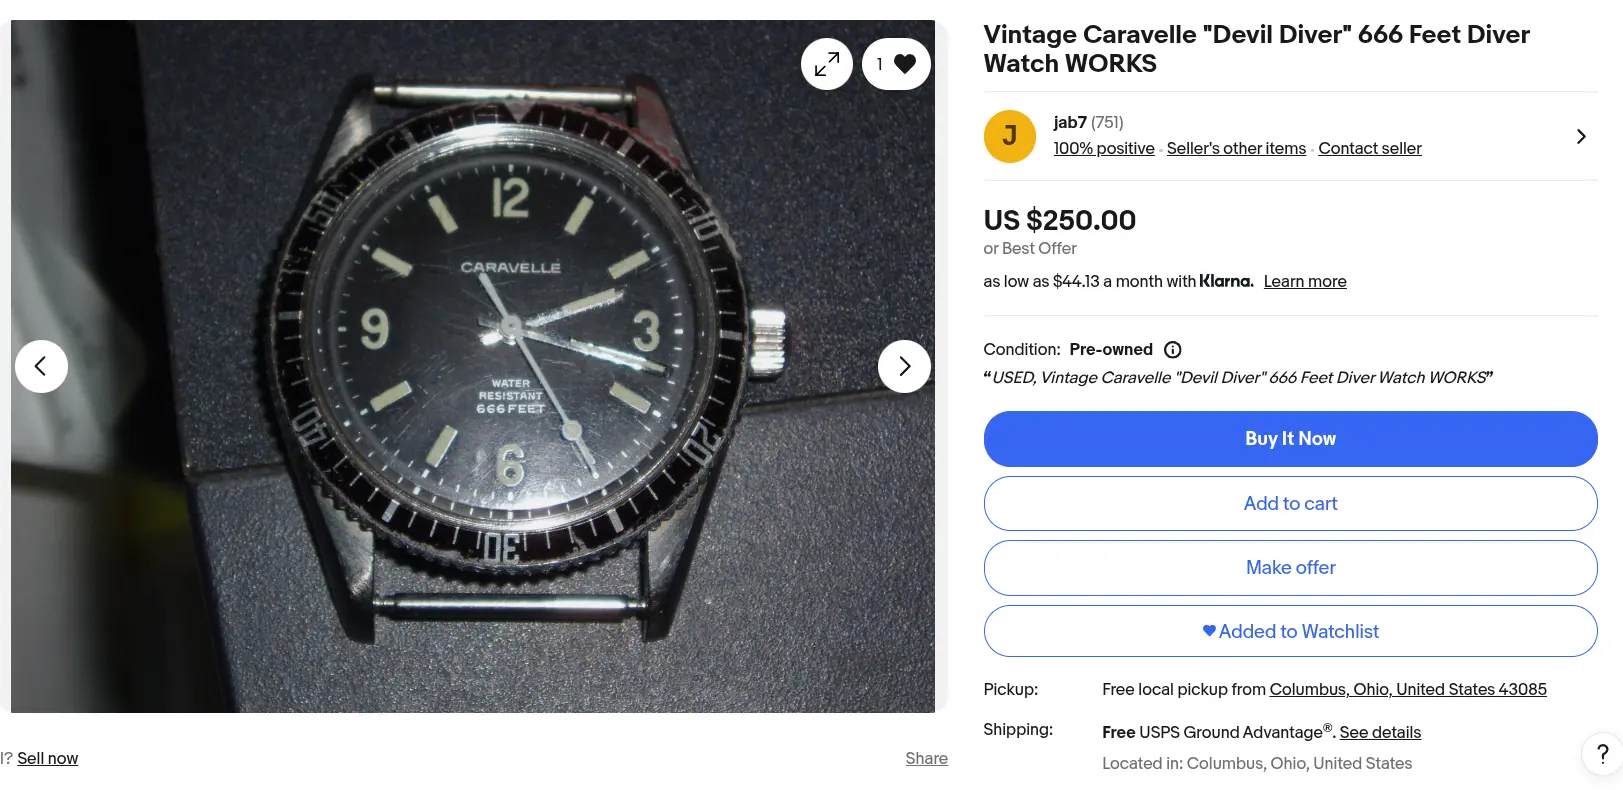Click the Contact seller link
Screen dimensions: 1623x790
[1369, 148]
